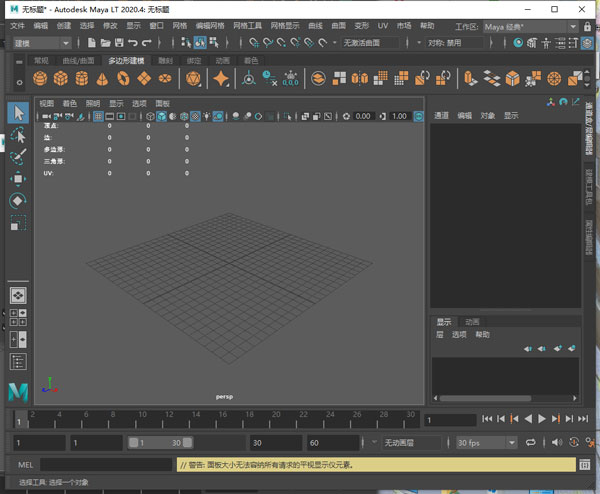This screenshot has height=494, width=600.
Task: Open the 建模 menu set dropdown
Action: click(42, 43)
